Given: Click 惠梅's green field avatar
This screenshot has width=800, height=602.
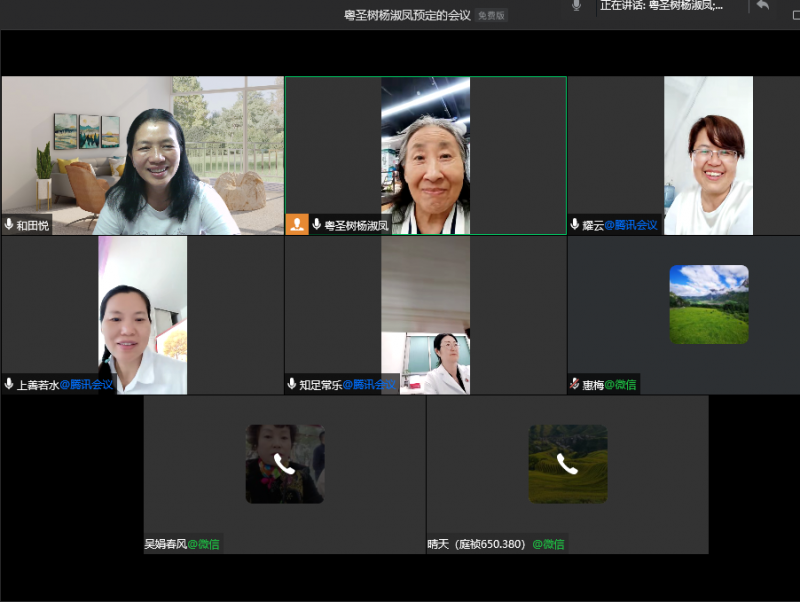Looking at the screenshot, I should (709, 304).
